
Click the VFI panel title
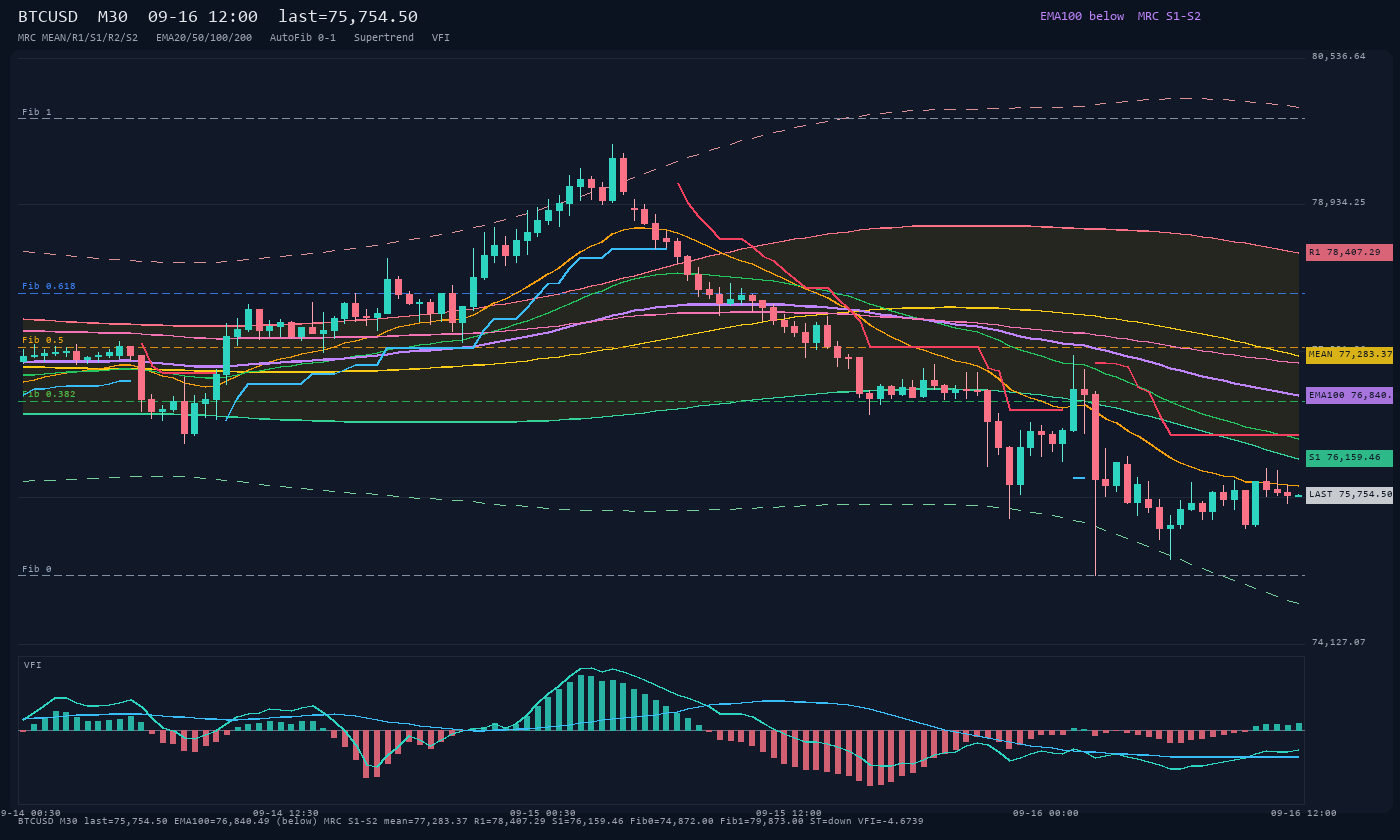point(33,665)
